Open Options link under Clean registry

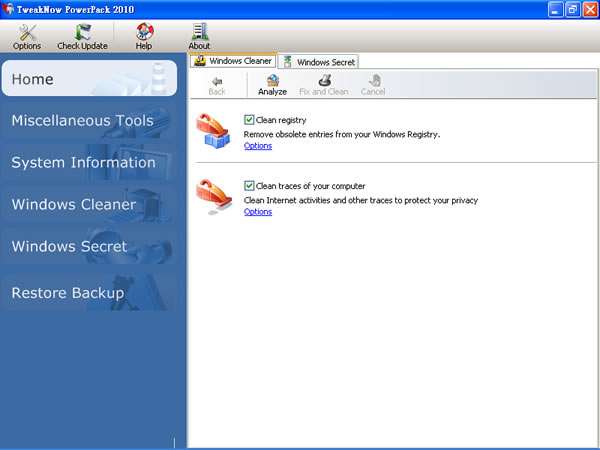click(x=258, y=146)
